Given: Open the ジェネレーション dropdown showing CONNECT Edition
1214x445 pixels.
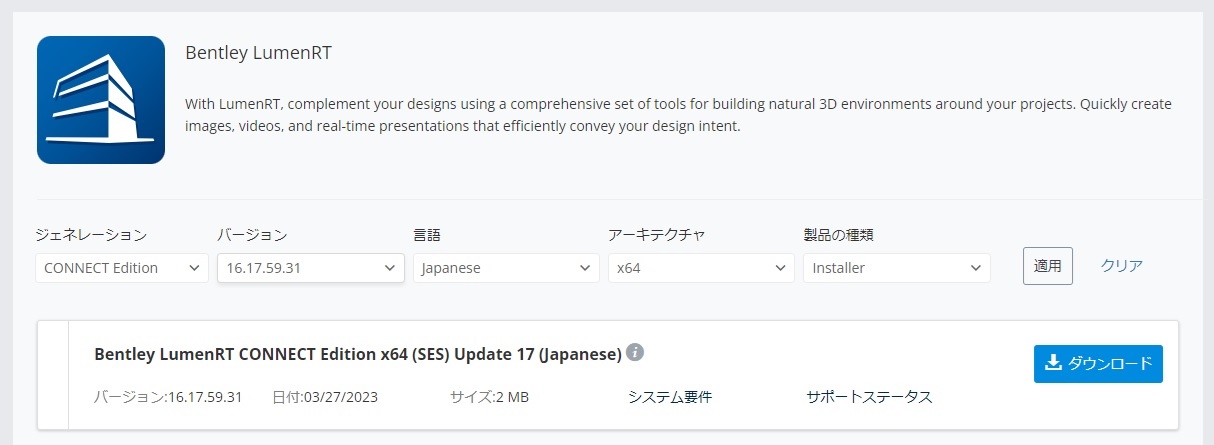Looking at the screenshot, I should coord(121,268).
